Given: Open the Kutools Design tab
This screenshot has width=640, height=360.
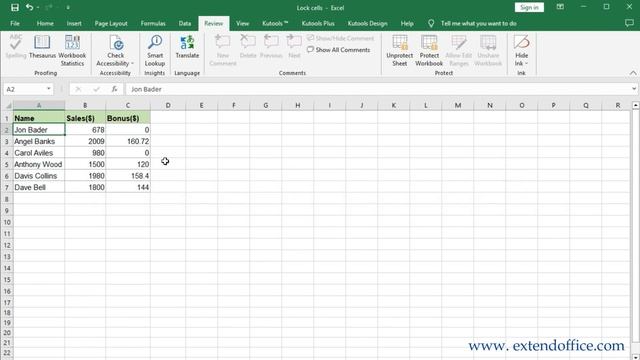Looking at the screenshot, I should (367, 23).
